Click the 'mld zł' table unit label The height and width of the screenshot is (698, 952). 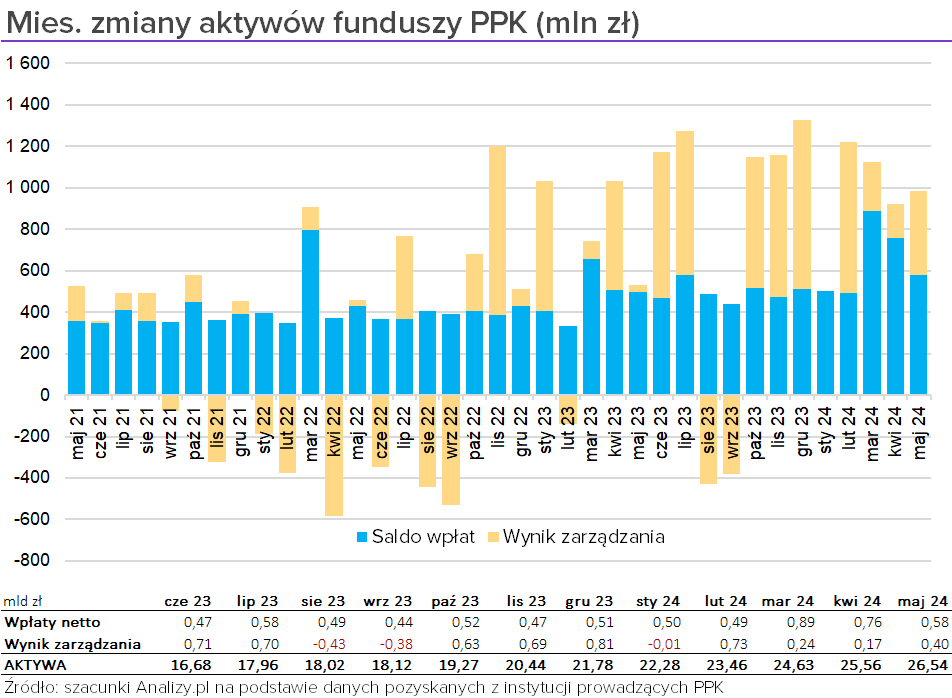20,602
